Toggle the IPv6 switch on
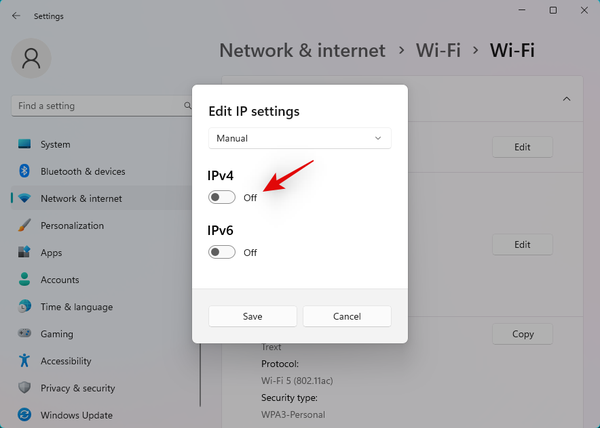This screenshot has width=600, height=428. [x=222, y=252]
